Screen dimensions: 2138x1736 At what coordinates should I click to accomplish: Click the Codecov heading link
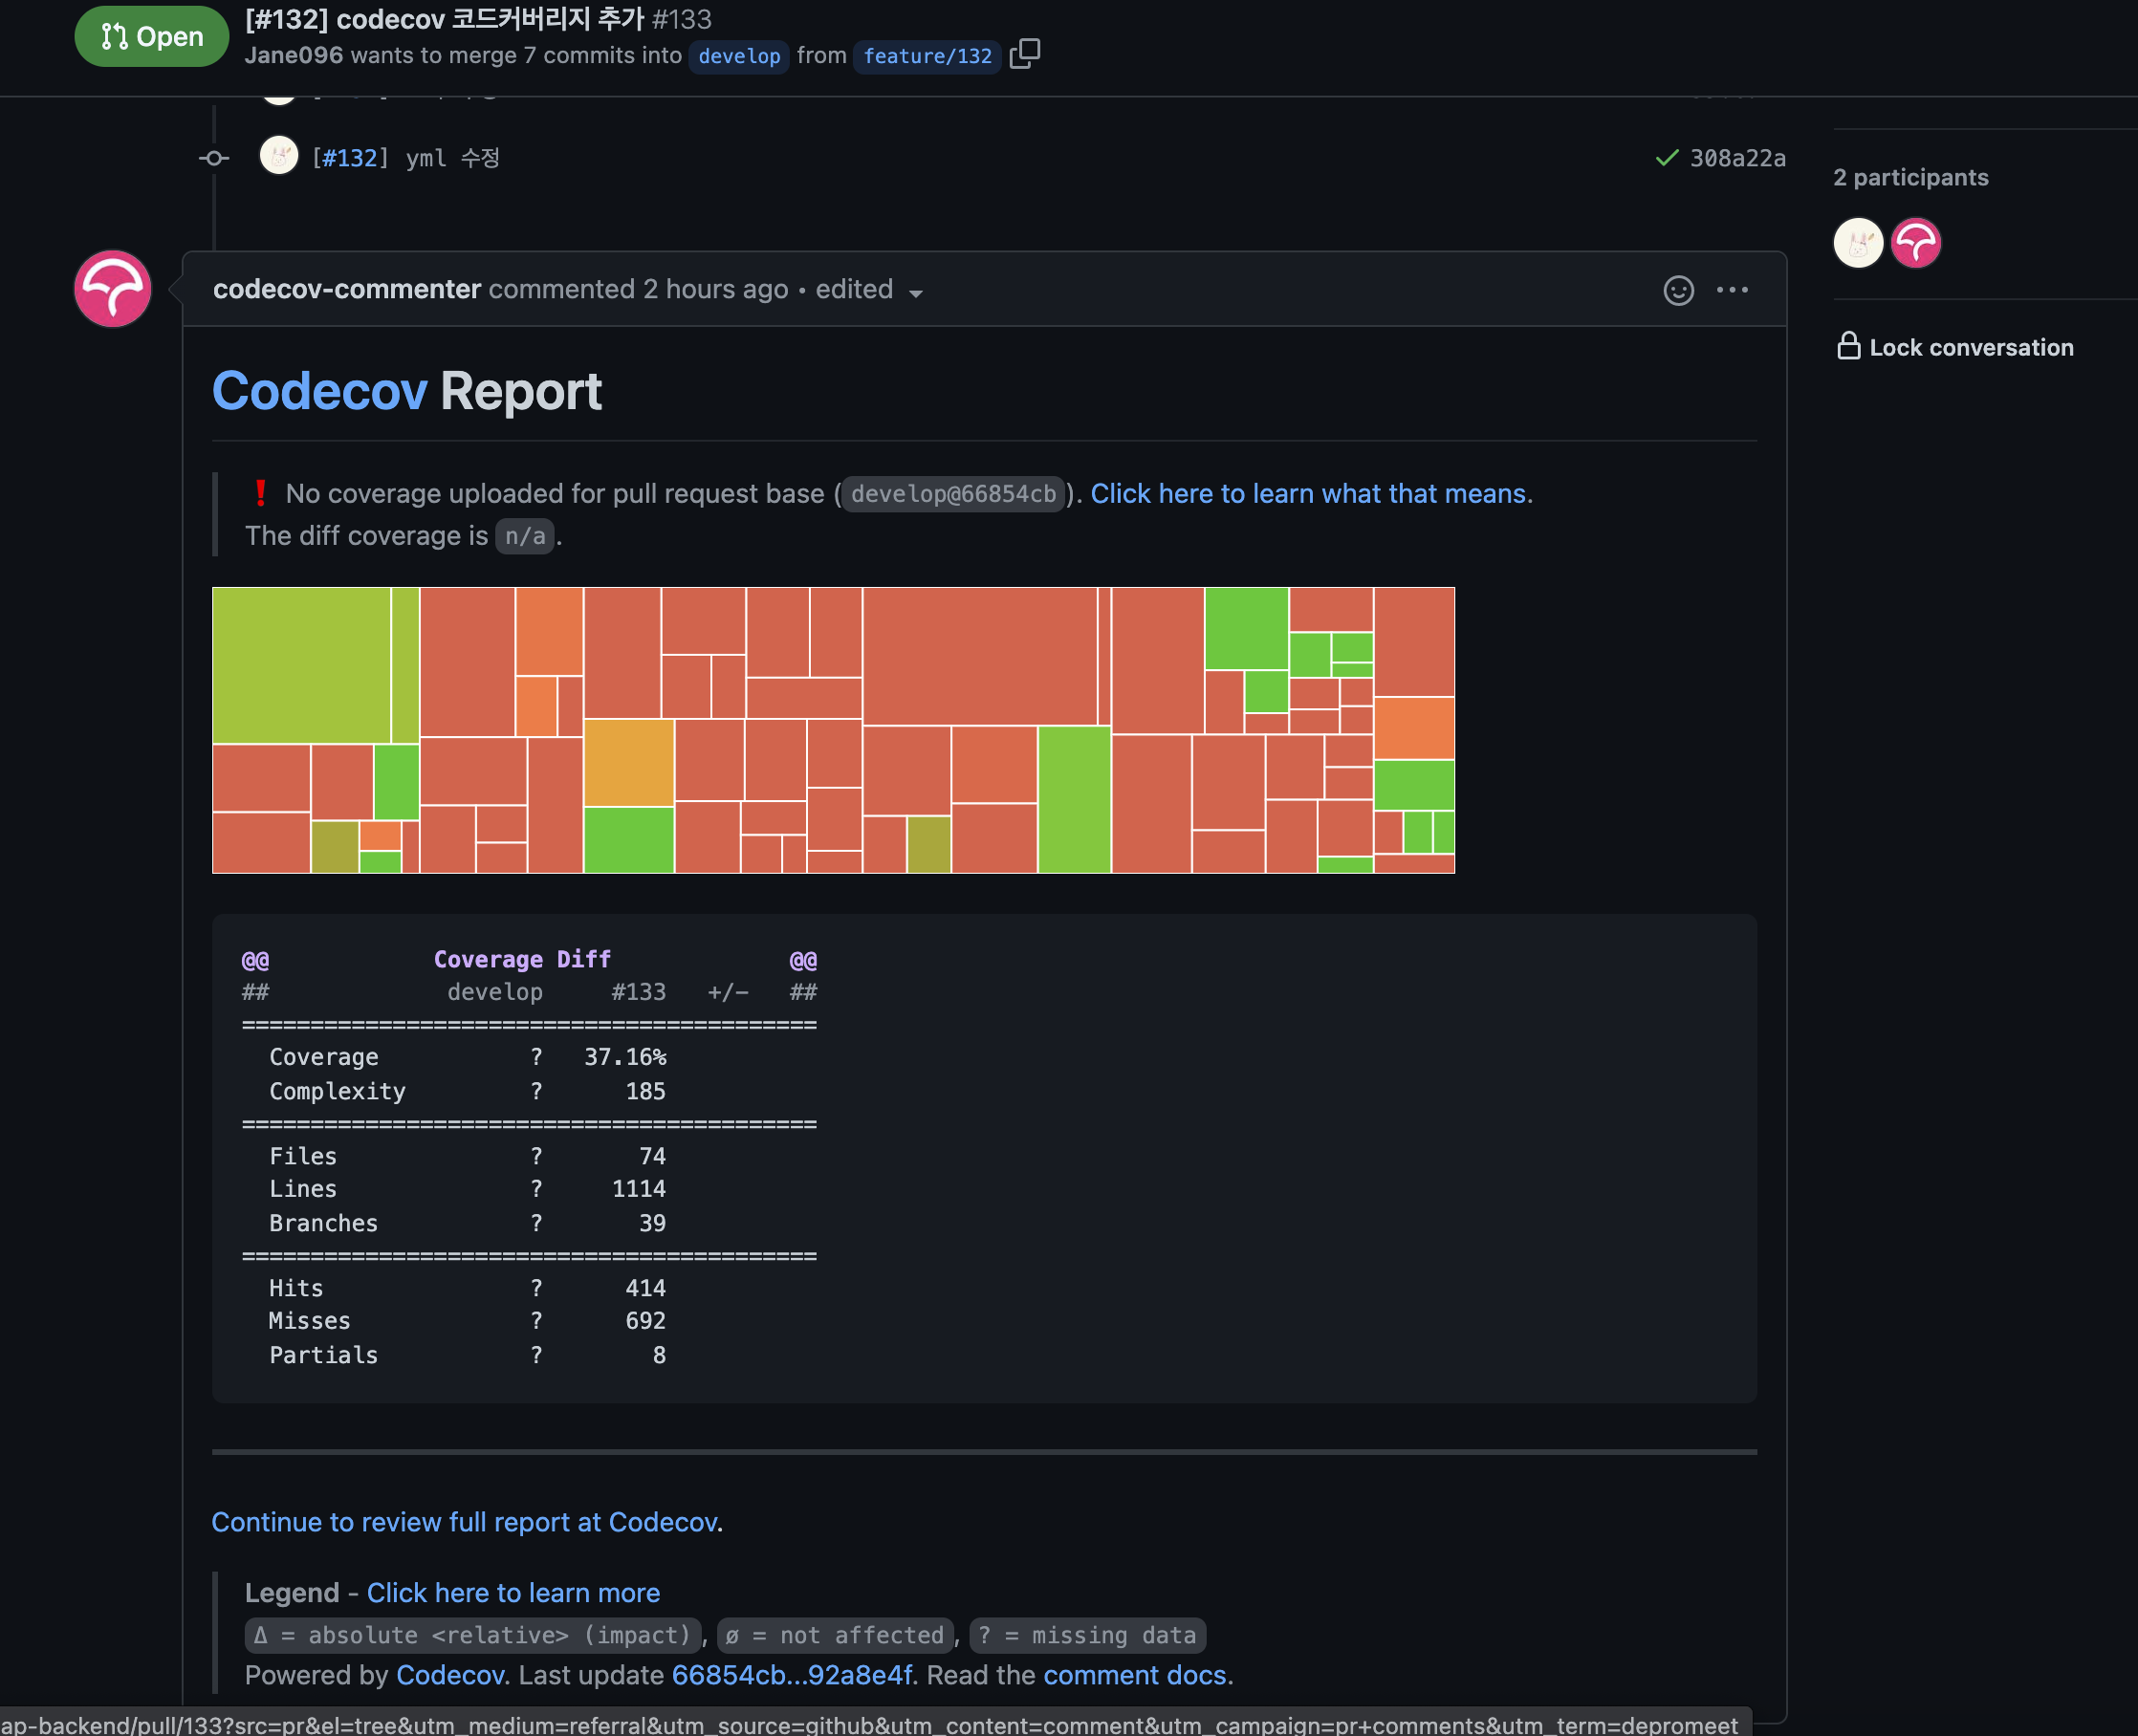[319, 391]
